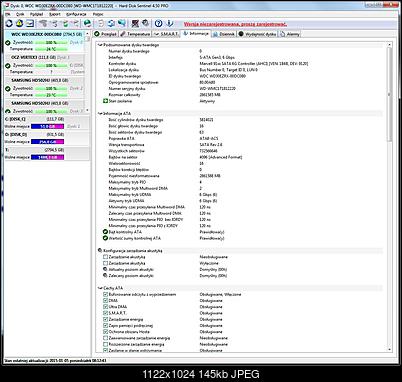Click the yellow alert toolbar icon

click(19, 23)
